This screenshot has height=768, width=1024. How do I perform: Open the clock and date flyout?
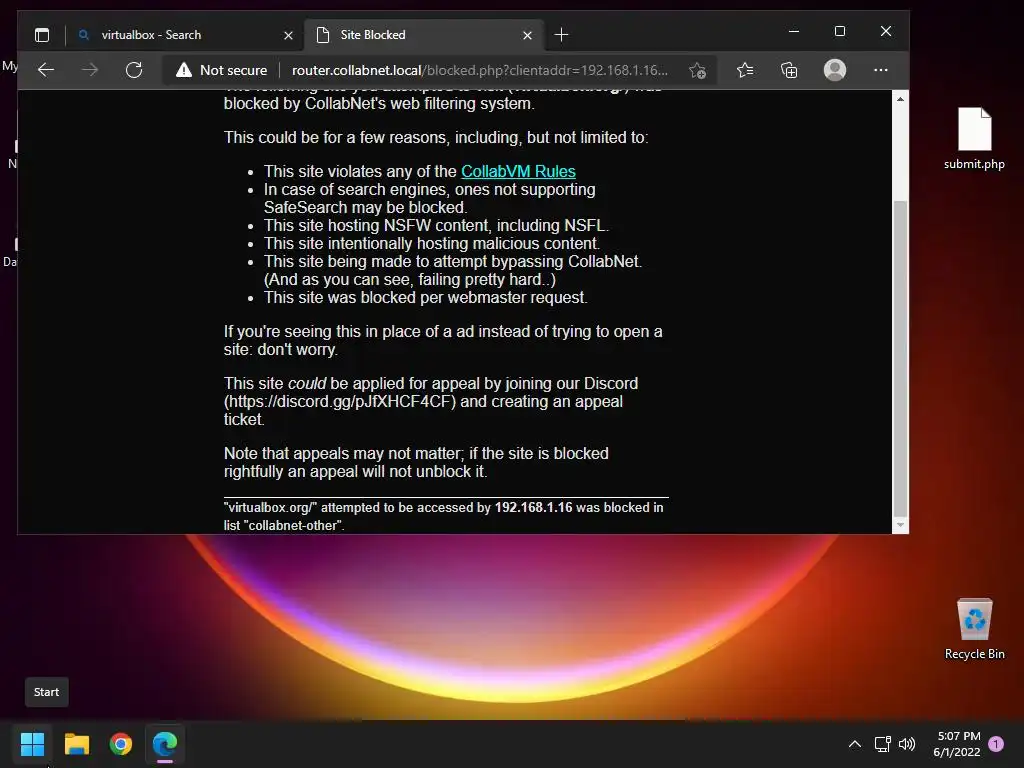coord(957,744)
